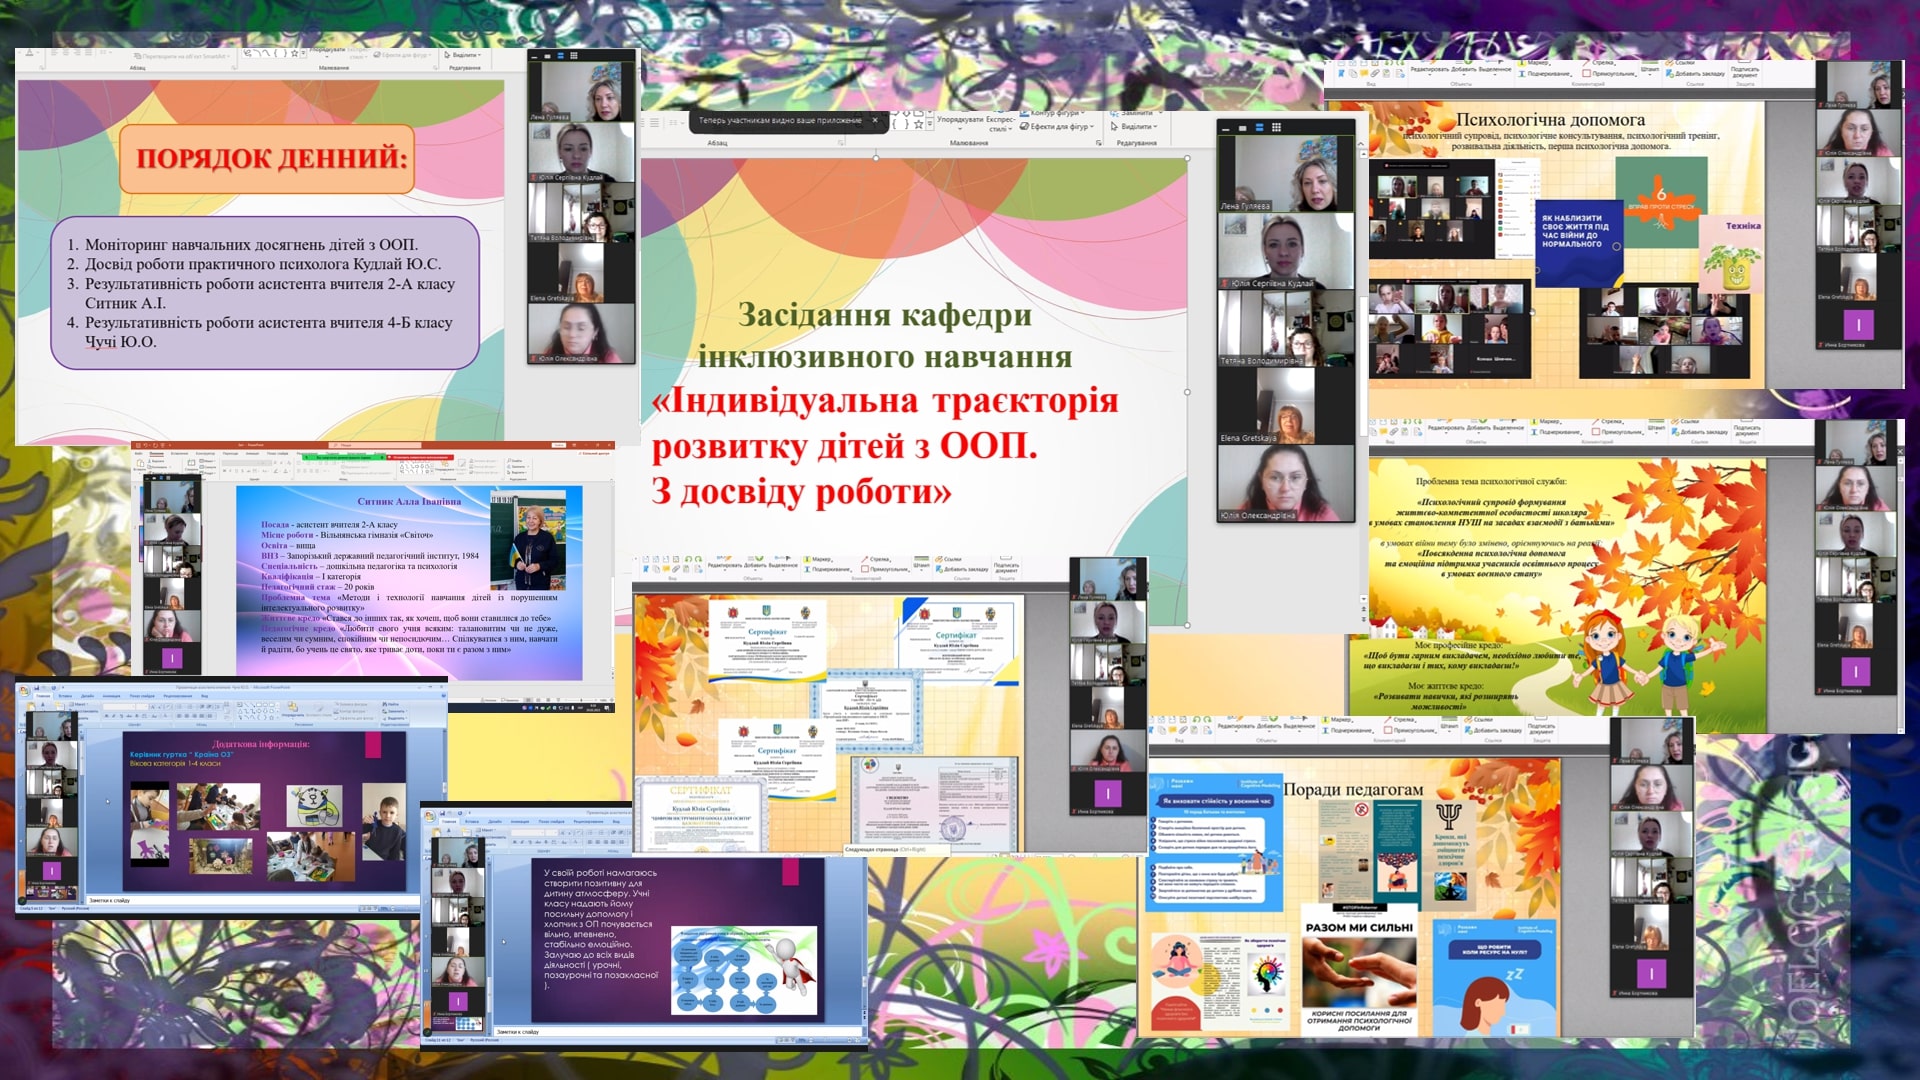The image size is (1920, 1080).
Task: Click Добавить закладку in the Психологічна допомога window
Action: pyautogui.click(x=1695, y=74)
